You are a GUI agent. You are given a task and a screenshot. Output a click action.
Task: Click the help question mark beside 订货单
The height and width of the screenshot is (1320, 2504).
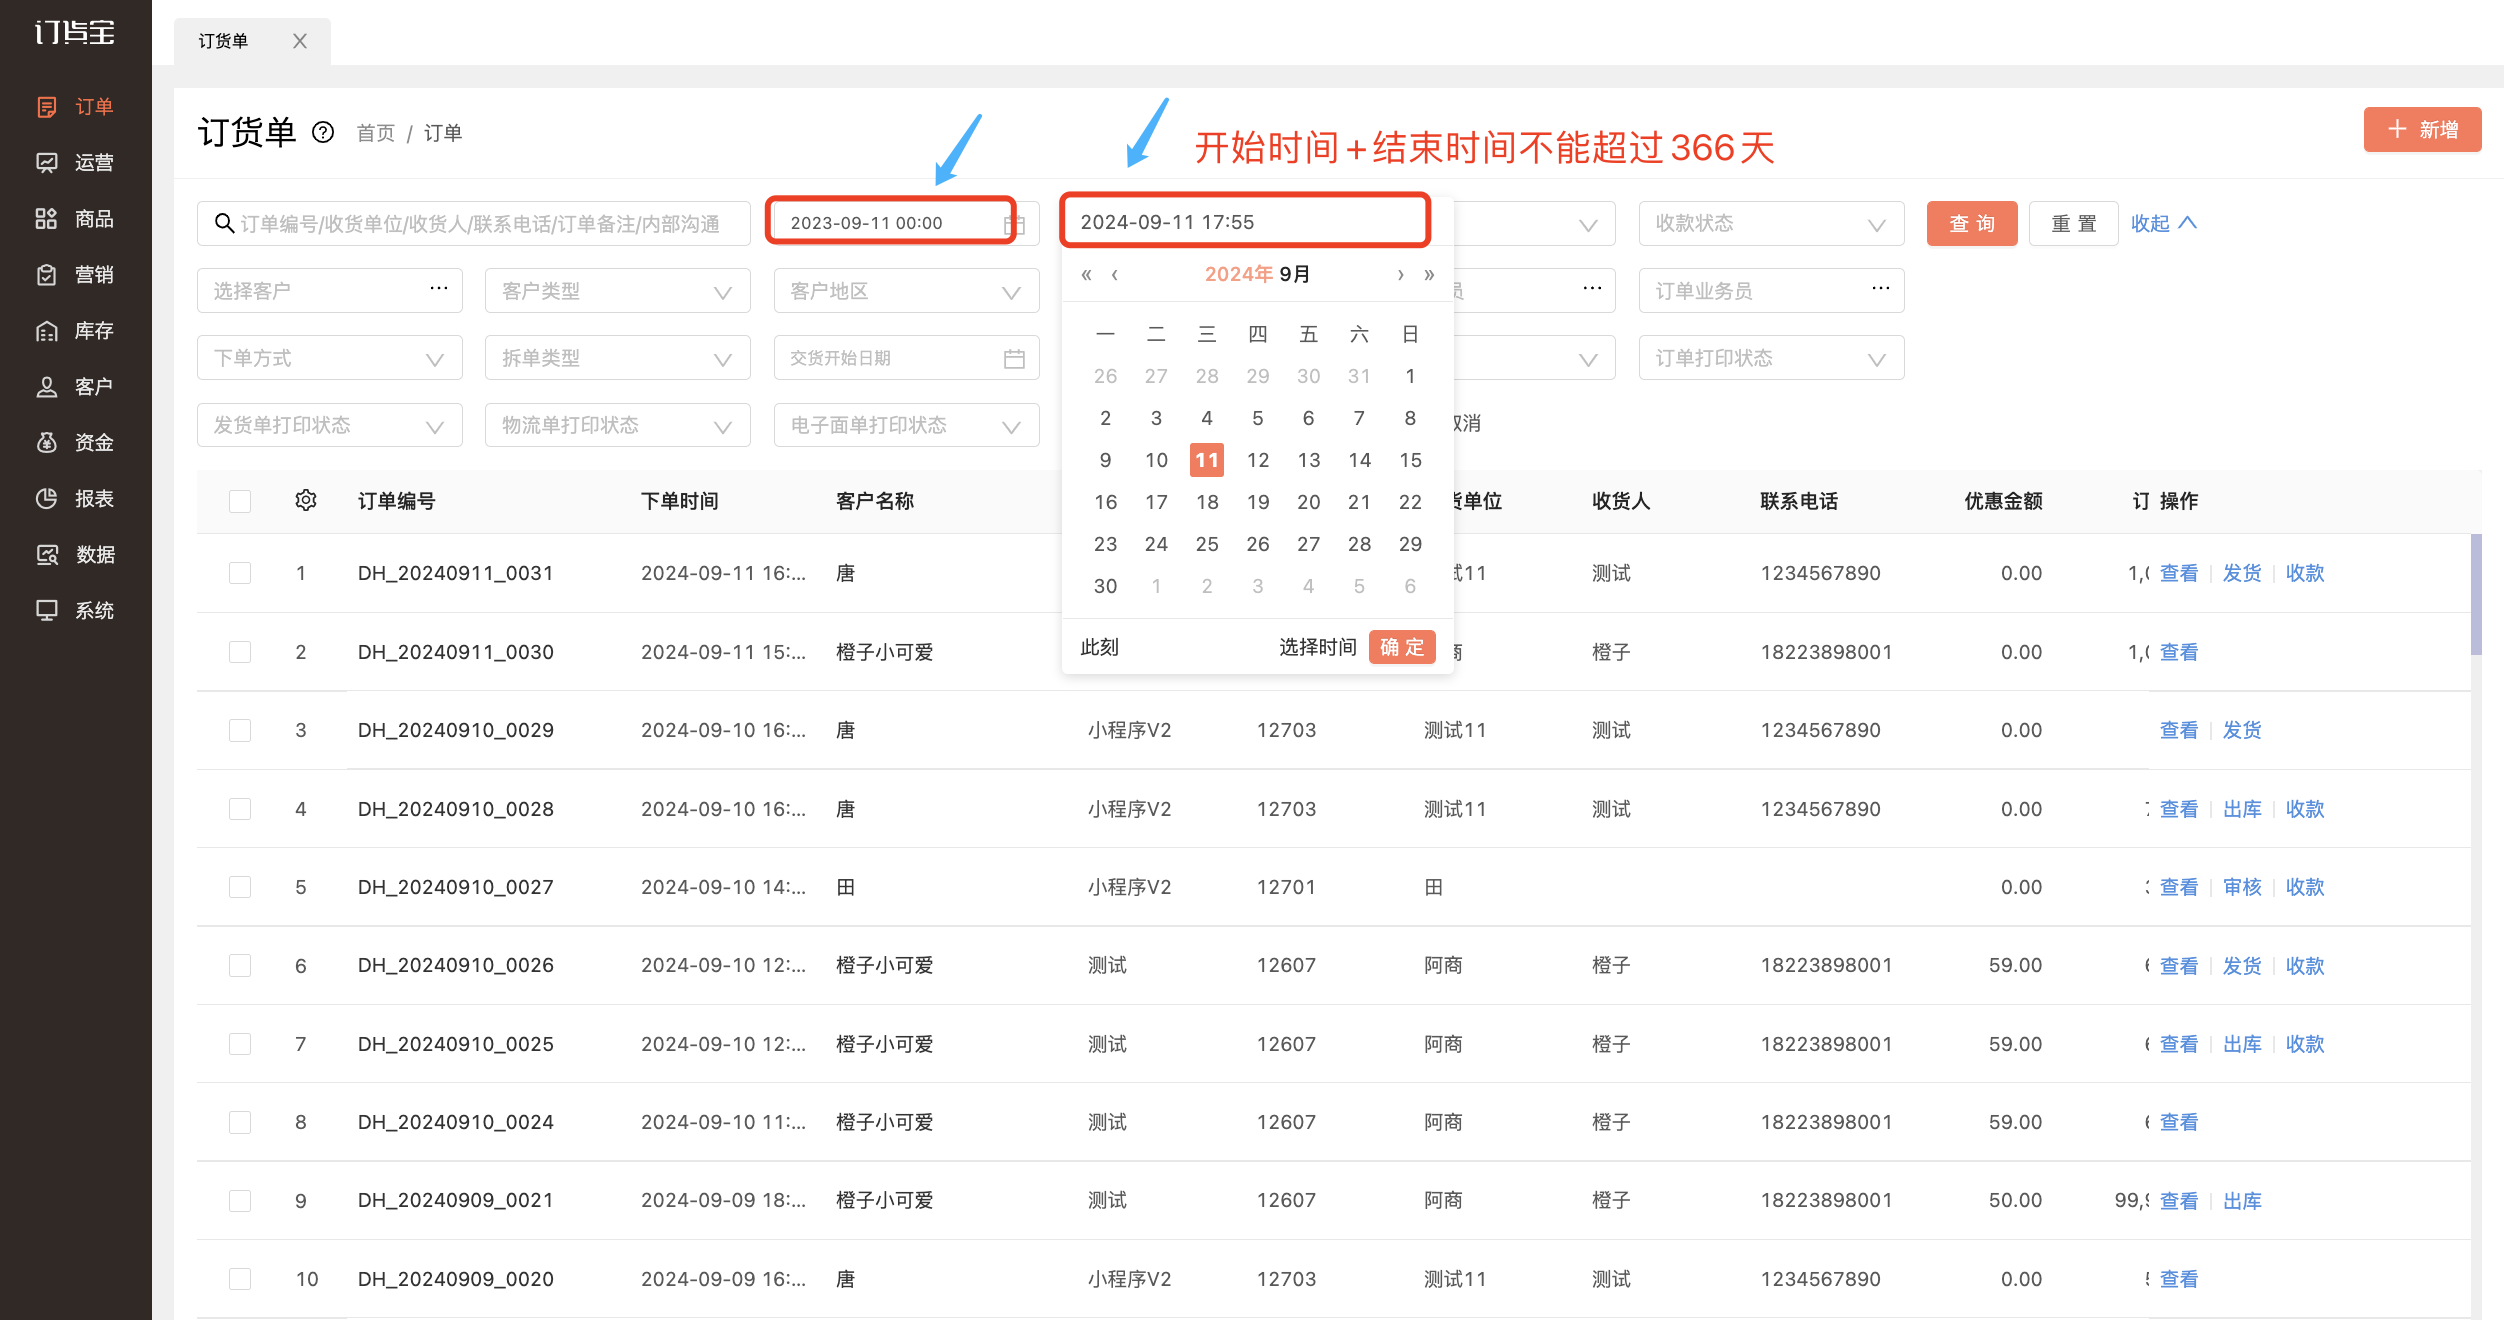point(323,132)
